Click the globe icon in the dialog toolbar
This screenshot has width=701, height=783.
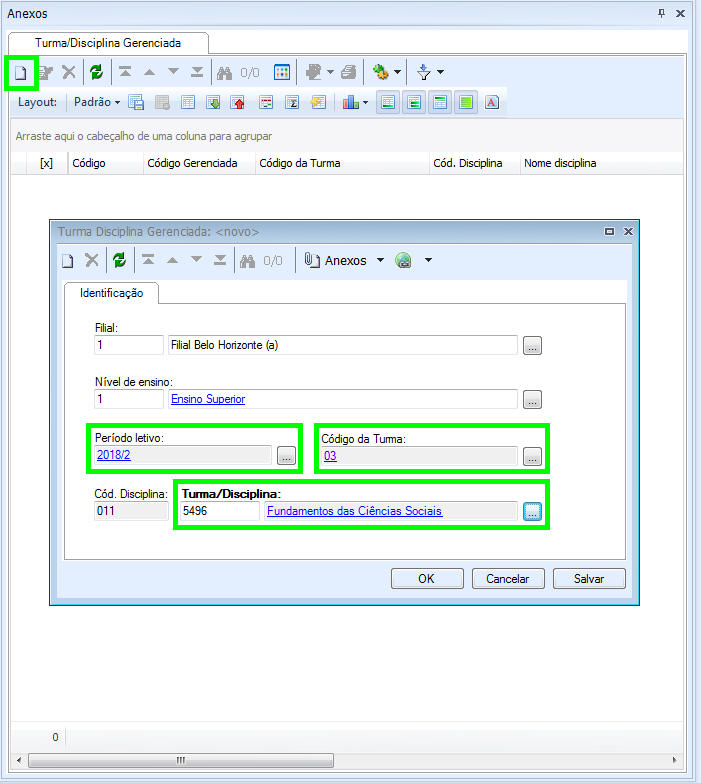tap(403, 260)
